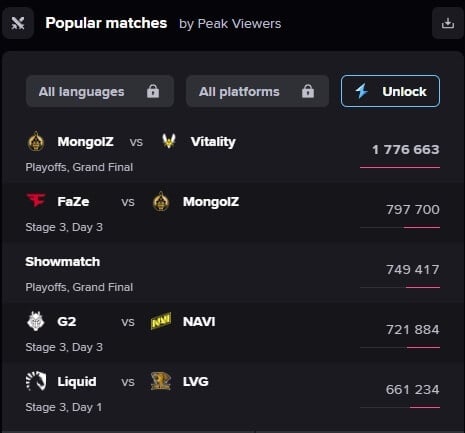Click the MongolZ logo in Grand Final row
The width and height of the screenshot is (465, 433).
pos(36,141)
